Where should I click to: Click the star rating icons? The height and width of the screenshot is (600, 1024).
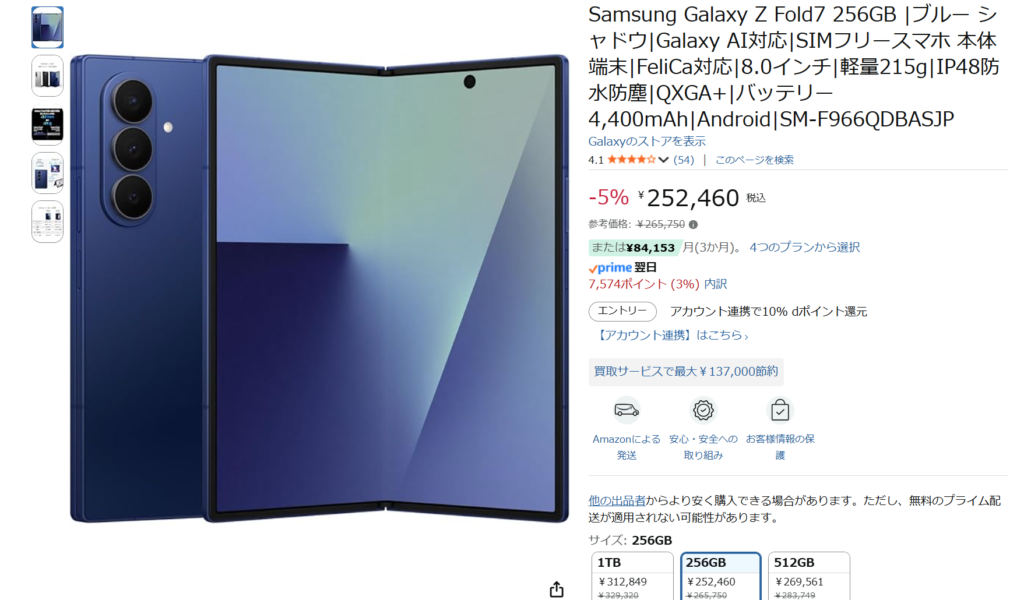[x=632, y=159]
